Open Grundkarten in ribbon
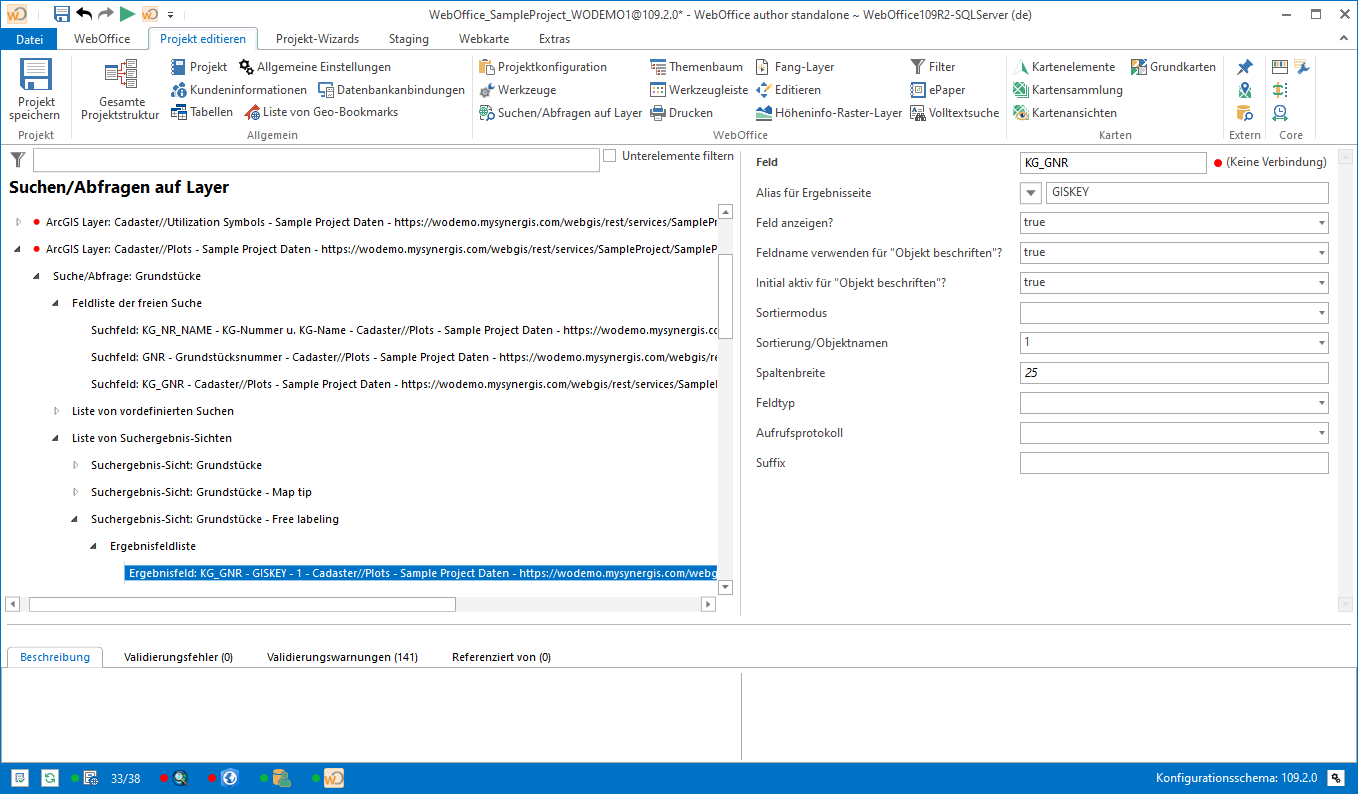 pyautogui.click(x=1174, y=67)
